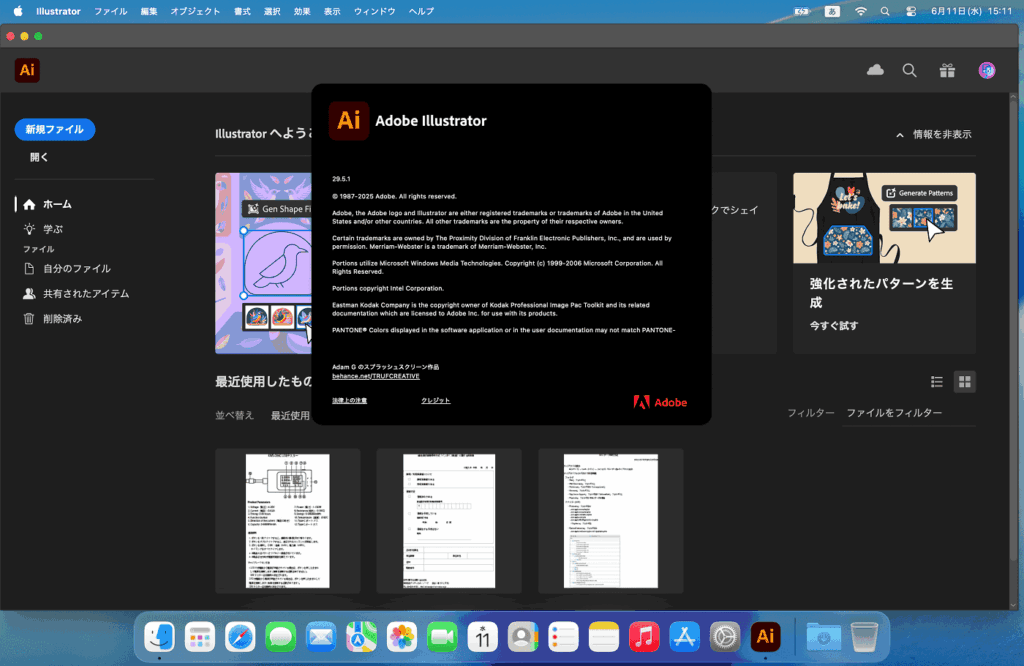Open App Store from the Dock
1024x666 pixels.
(684, 637)
